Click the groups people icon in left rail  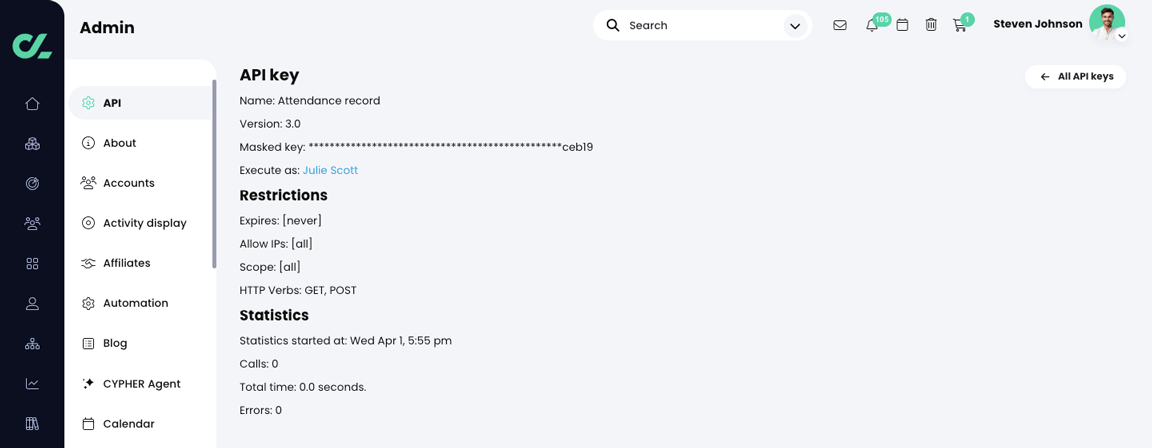pos(32,224)
